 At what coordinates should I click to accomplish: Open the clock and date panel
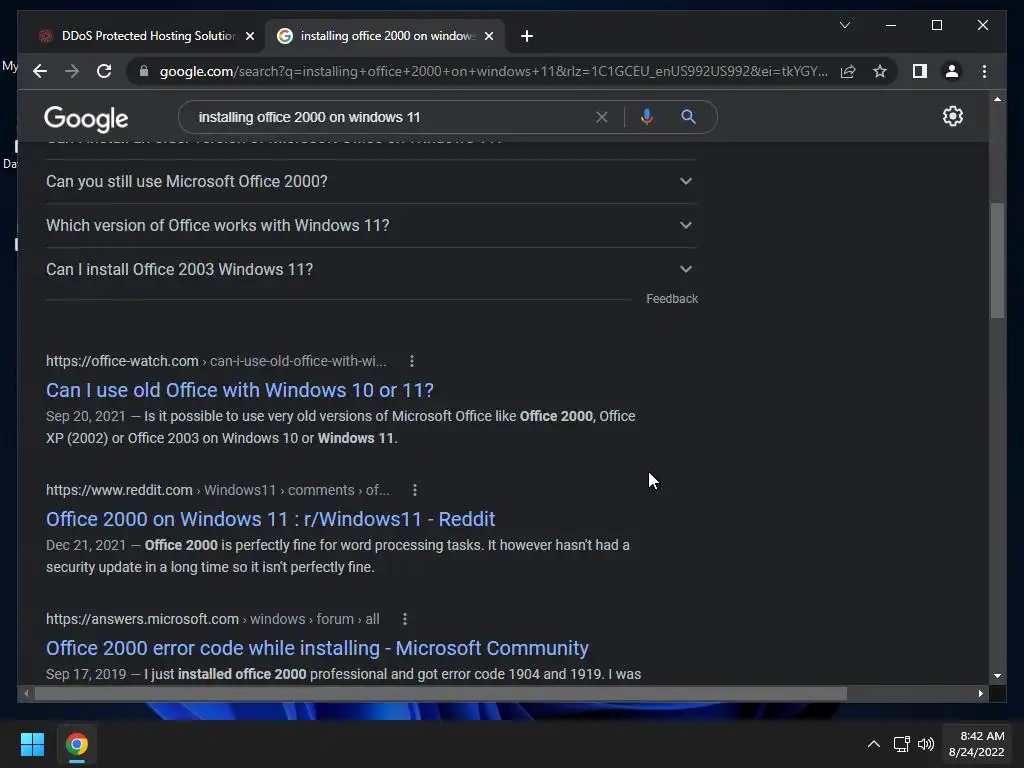[976, 744]
